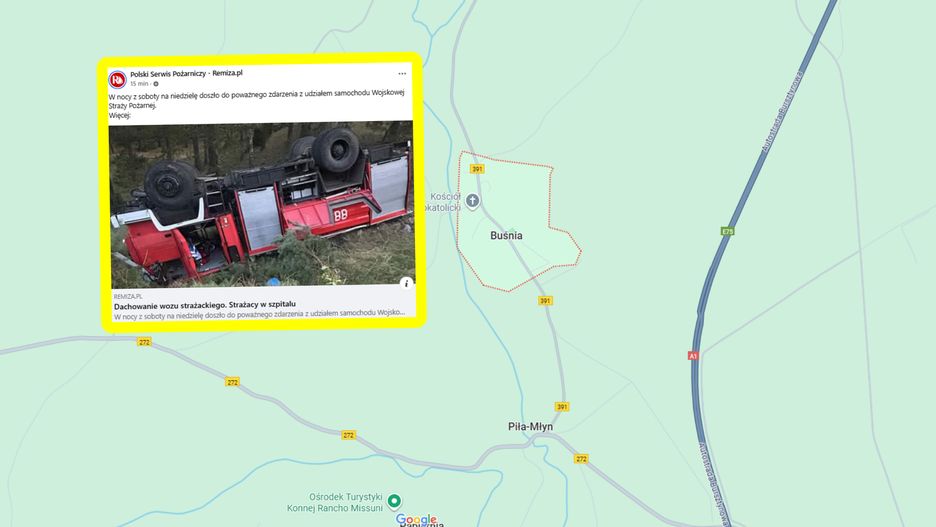Image resolution: width=936 pixels, height=527 pixels.
Task: Click the REMIZA.PL source domain text
Action: [x=128, y=296]
